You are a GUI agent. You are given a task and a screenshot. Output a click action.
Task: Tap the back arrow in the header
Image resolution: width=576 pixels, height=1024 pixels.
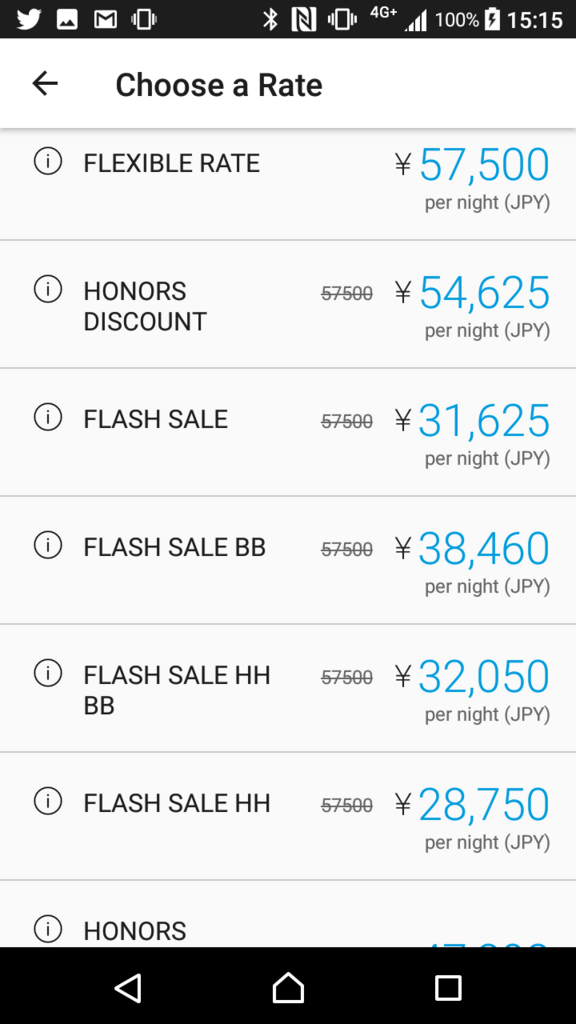coord(45,84)
